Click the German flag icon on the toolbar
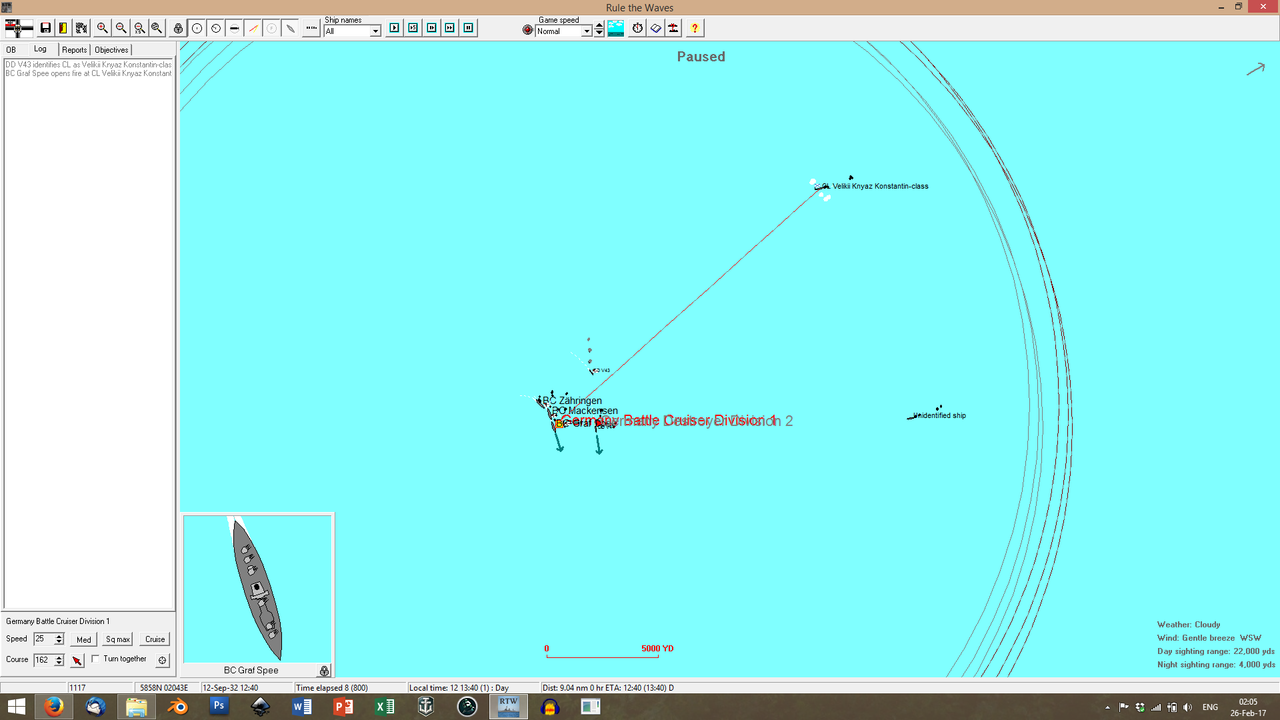1280x720 pixels. 18,28
